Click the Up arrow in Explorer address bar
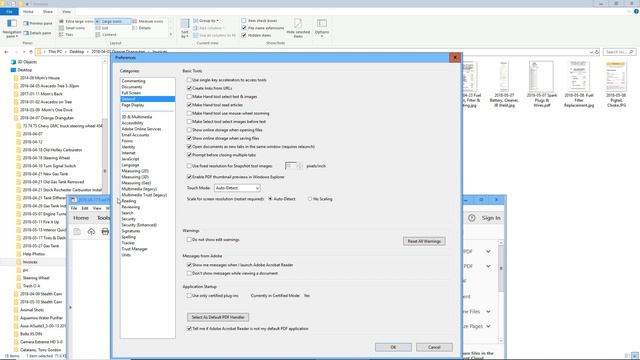 tap(31, 52)
